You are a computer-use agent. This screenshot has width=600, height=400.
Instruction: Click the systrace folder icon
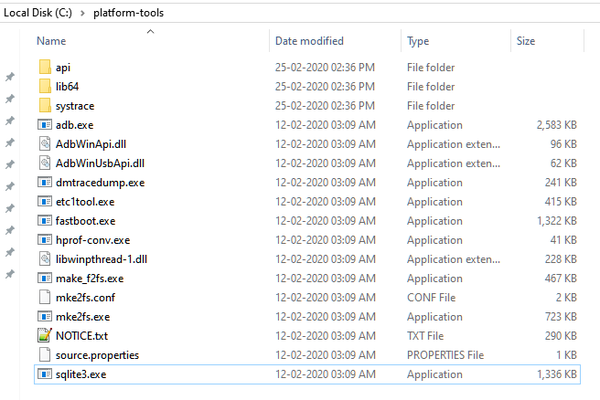(x=45, y=105)
